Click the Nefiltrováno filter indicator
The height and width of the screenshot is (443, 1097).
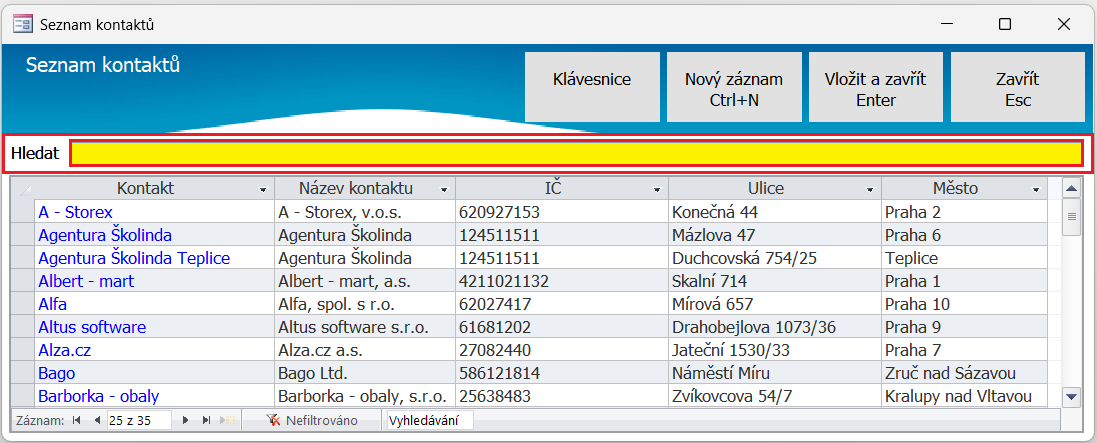pyautogui.click(x=312, y=420)
